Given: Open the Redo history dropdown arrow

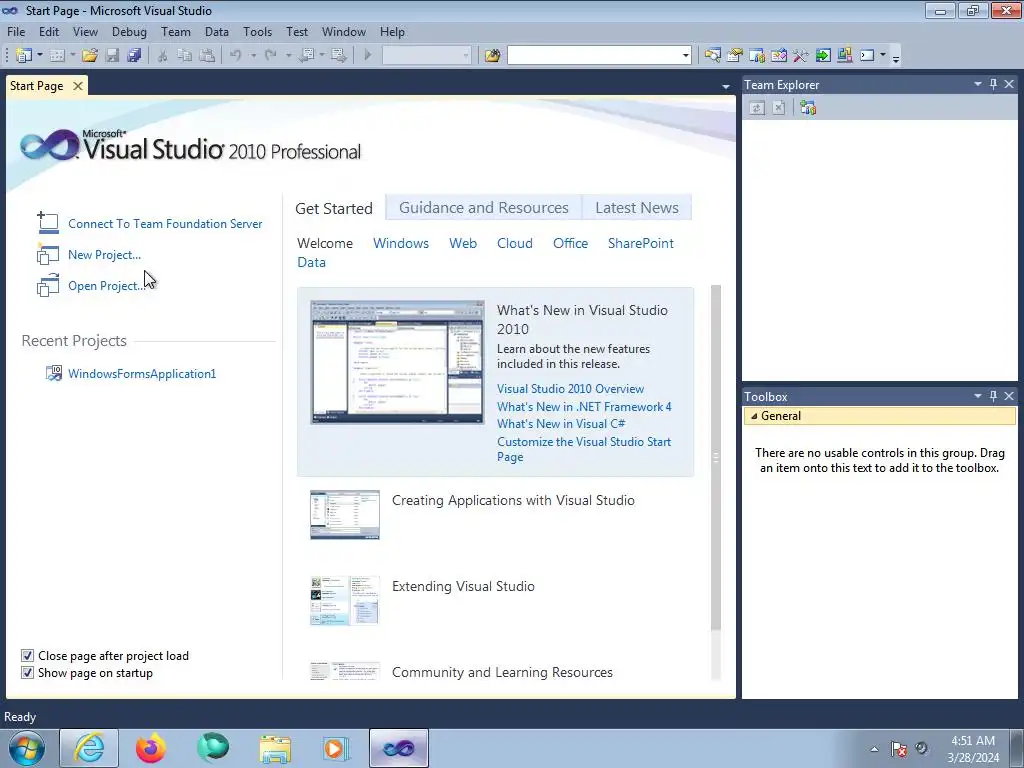Looking at the screenshot, I should tap(288, 56).
